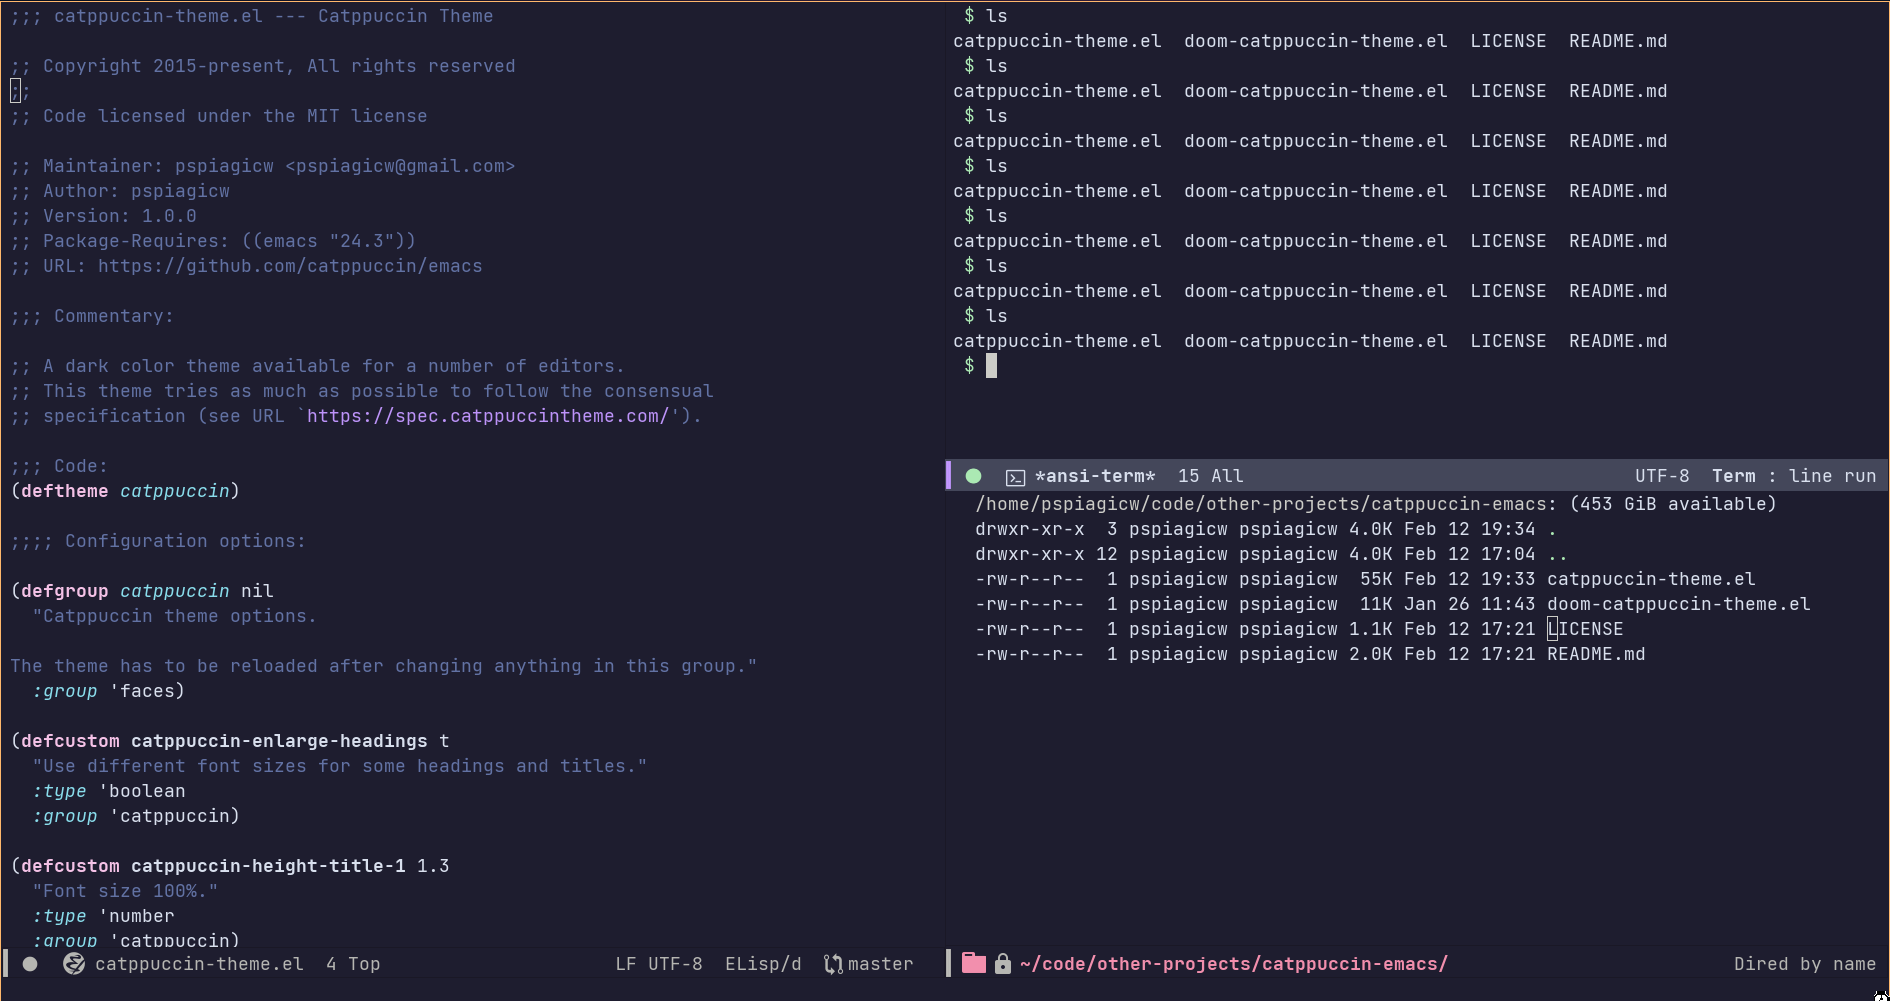This screenshot has height=1001, width=1890.
Task: Click the git branch icon beside master
Action: coord(833,964)
